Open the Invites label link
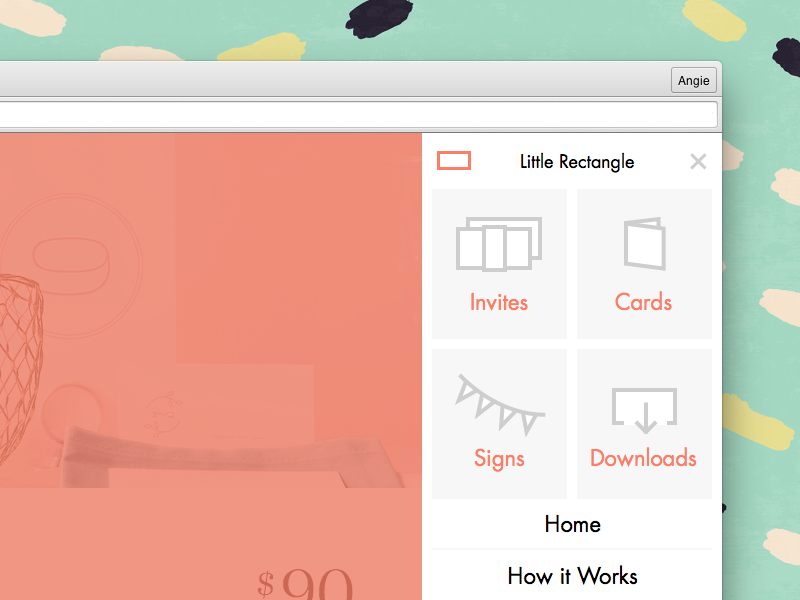The image size is (800, 600). 499,302
